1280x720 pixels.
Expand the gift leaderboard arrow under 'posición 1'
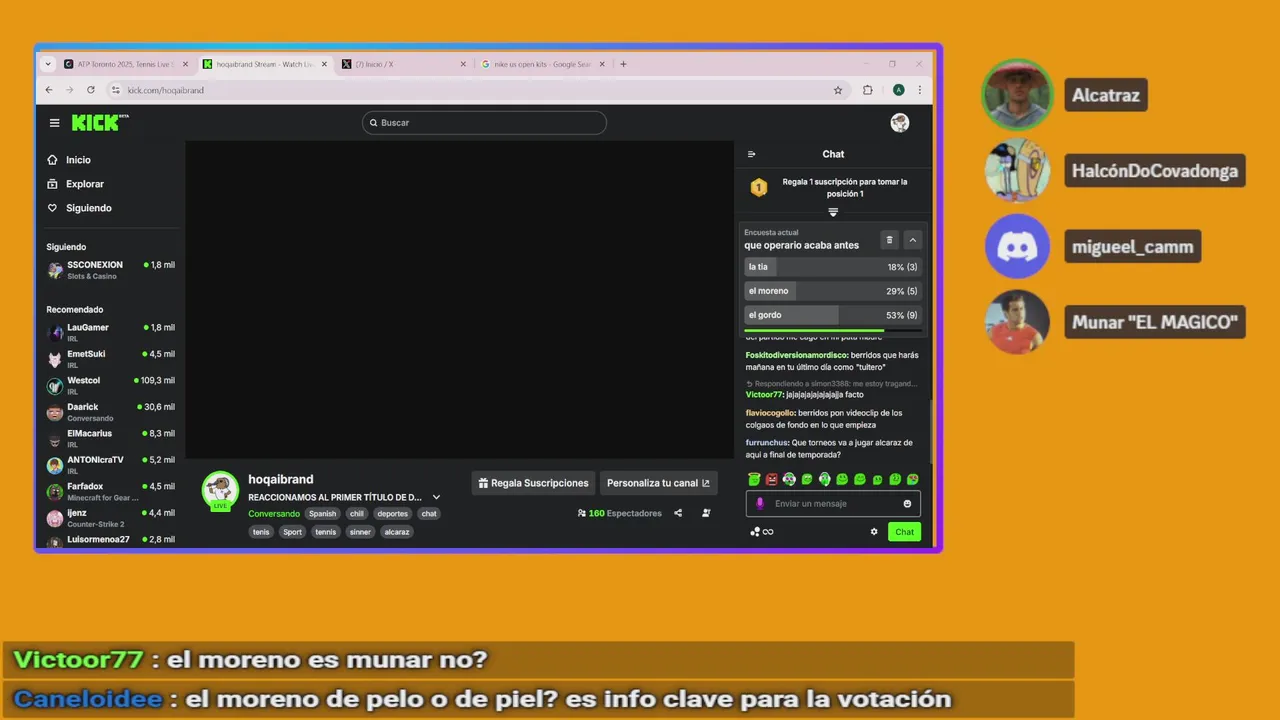tap(833, 212)
